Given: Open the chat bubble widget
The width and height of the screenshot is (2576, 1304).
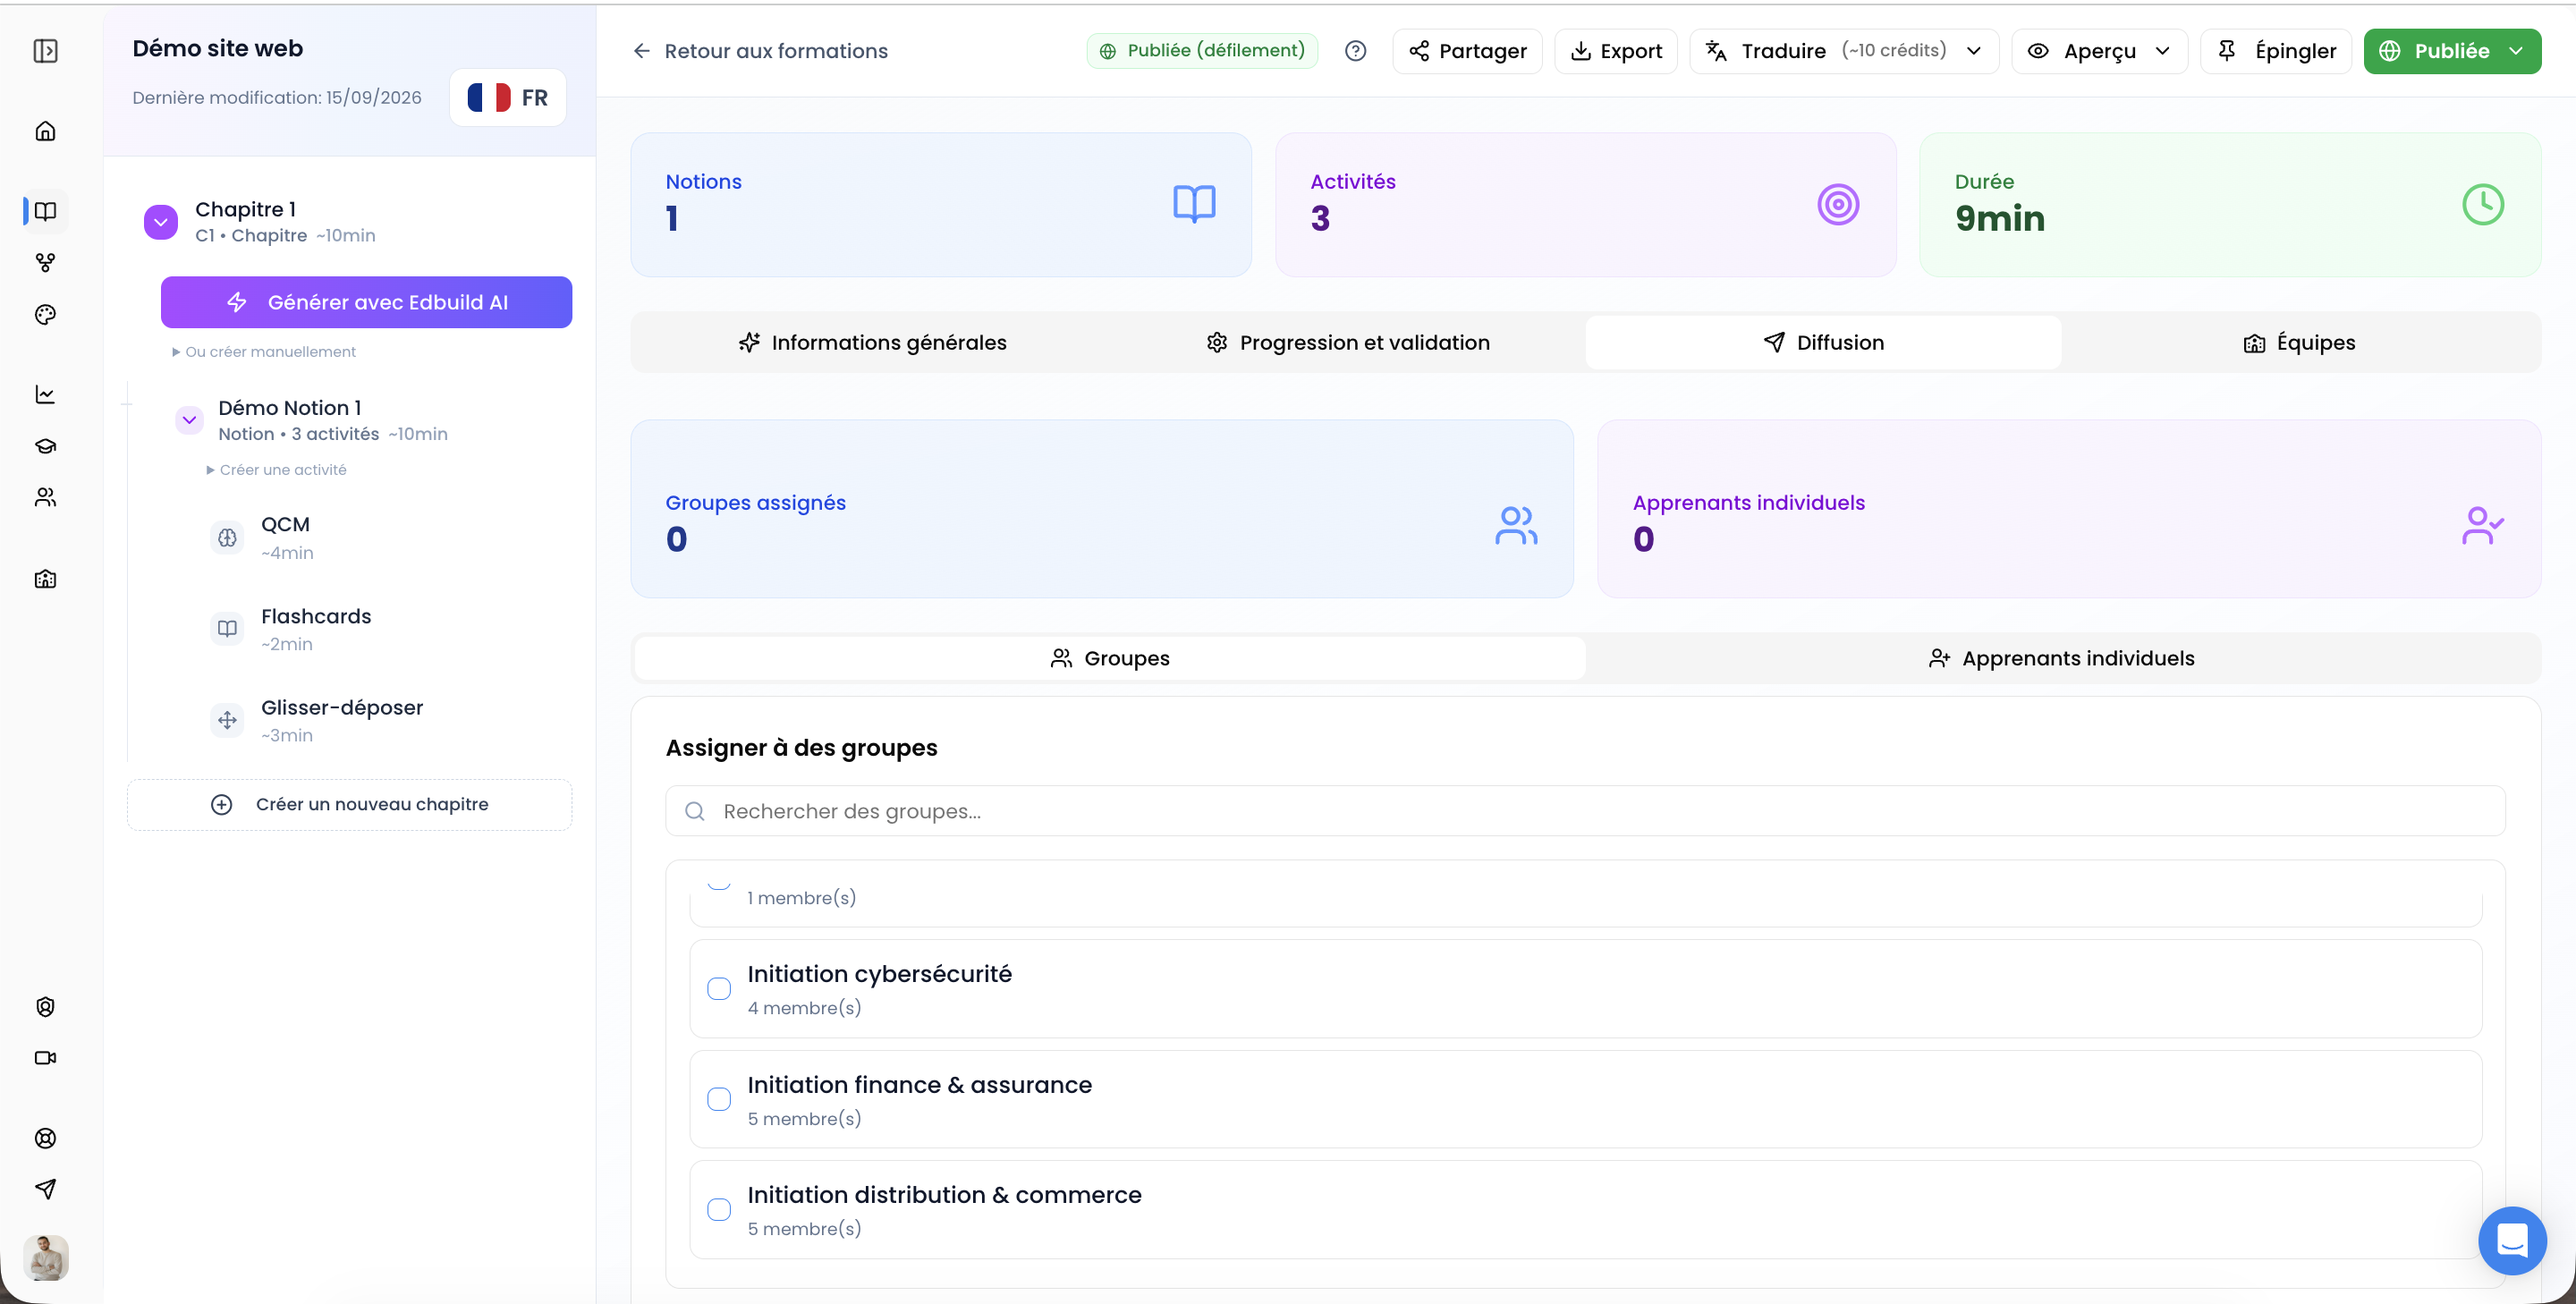Looking at the screenshot, I should click(x=2512, y=1240).
